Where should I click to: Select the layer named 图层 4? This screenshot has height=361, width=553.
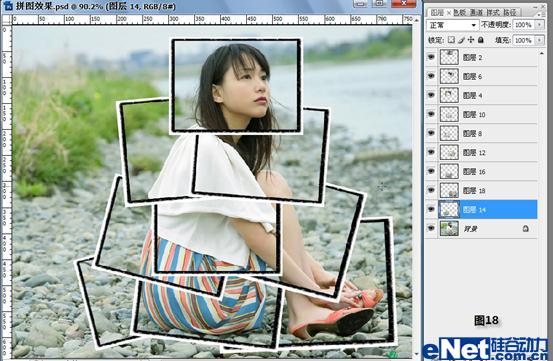pyautogui.click(x=472, y=96)
